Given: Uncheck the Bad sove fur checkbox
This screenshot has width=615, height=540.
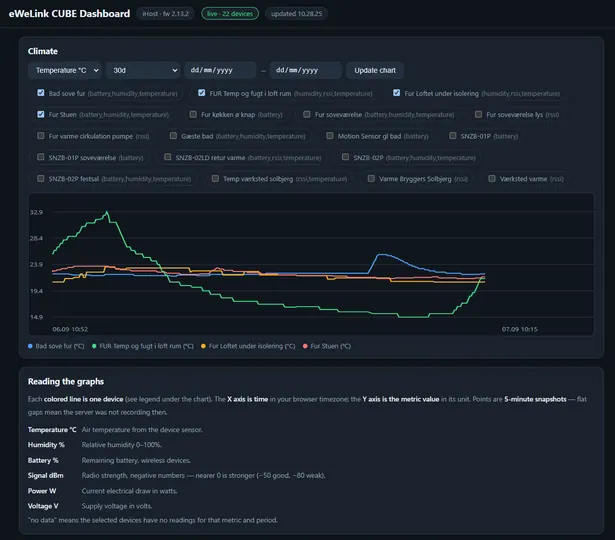Looking at the screenshot, I should click(x=41, y=93).
